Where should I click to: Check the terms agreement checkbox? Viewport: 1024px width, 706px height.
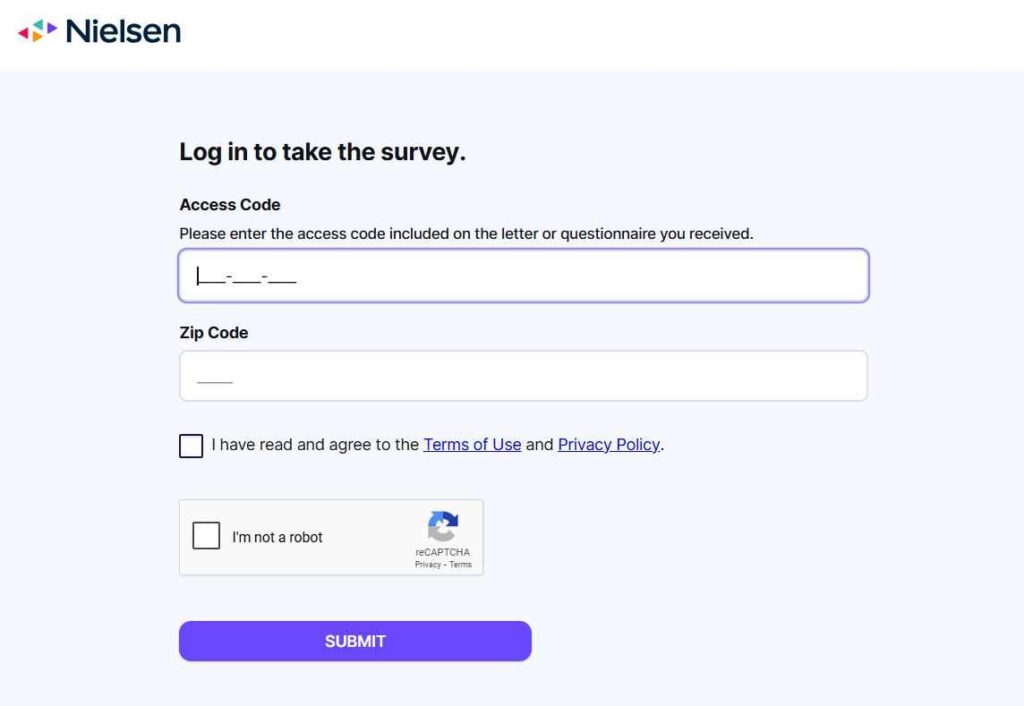coord(191,446)
